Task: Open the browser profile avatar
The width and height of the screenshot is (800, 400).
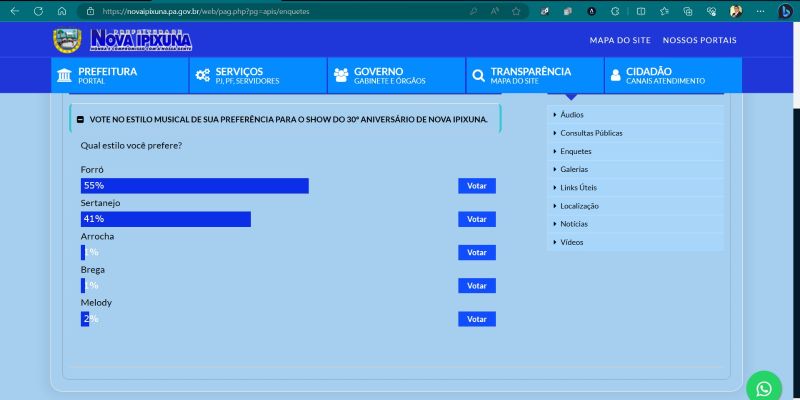Action: coord(736,11)
